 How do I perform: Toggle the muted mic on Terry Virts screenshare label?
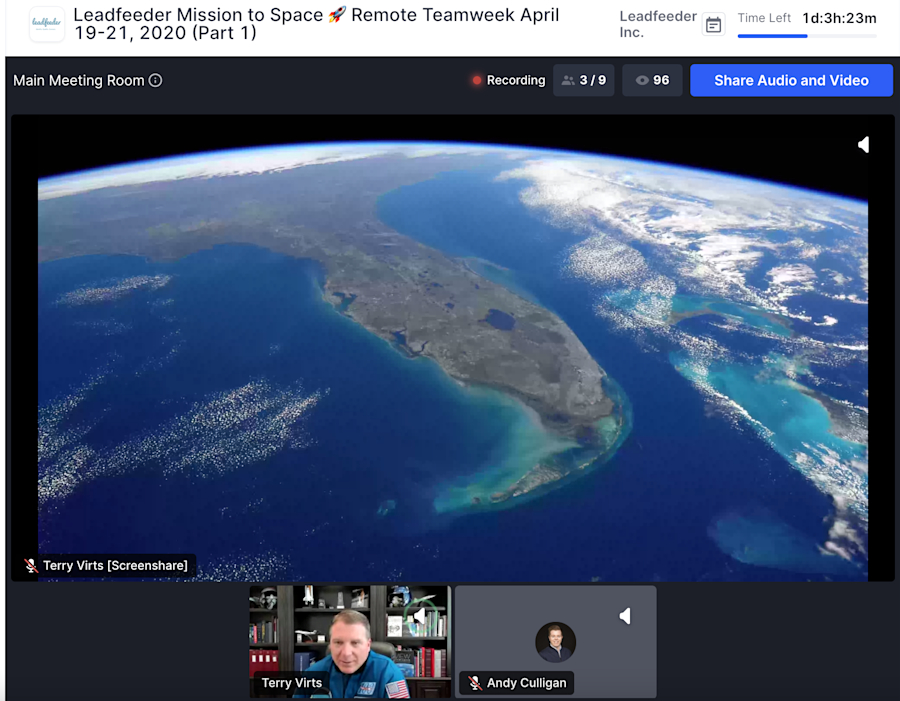pyautogui.click(x=29, y=565)
